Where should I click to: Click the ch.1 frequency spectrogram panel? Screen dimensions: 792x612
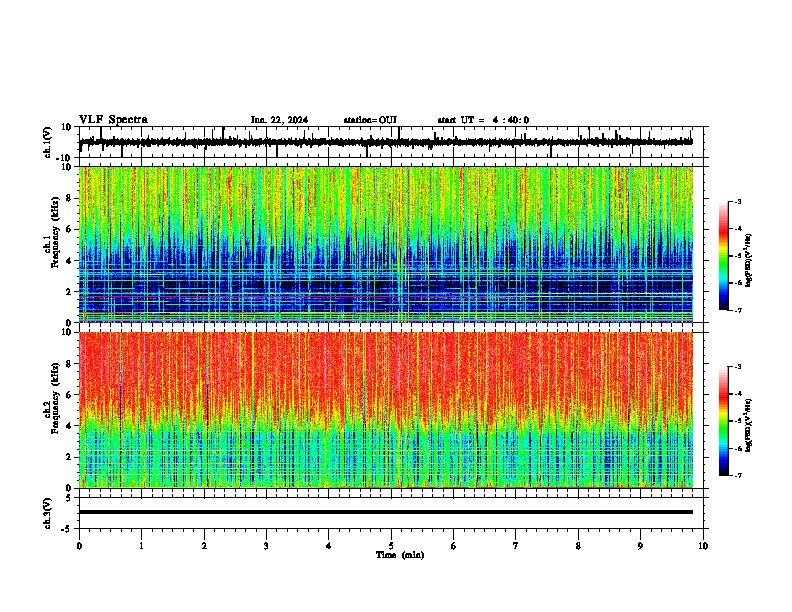386,244
